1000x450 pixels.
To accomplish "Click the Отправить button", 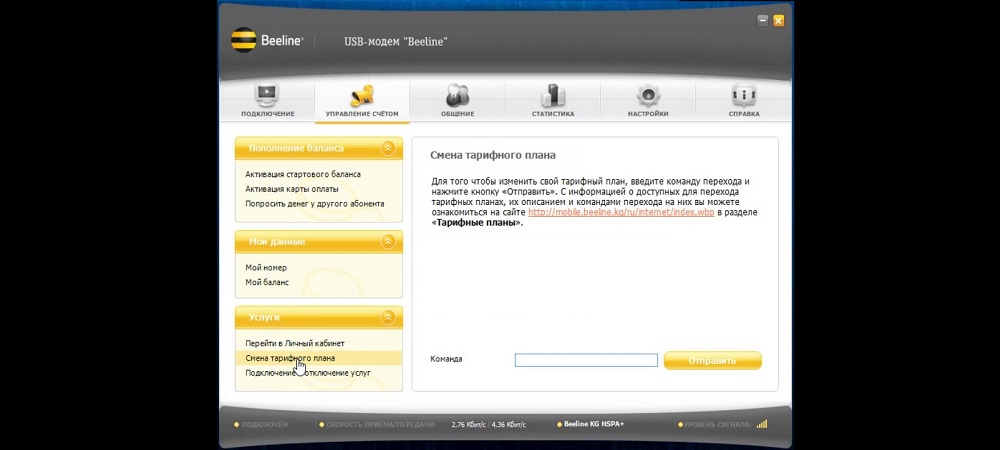I will click(x=712, y=361).
